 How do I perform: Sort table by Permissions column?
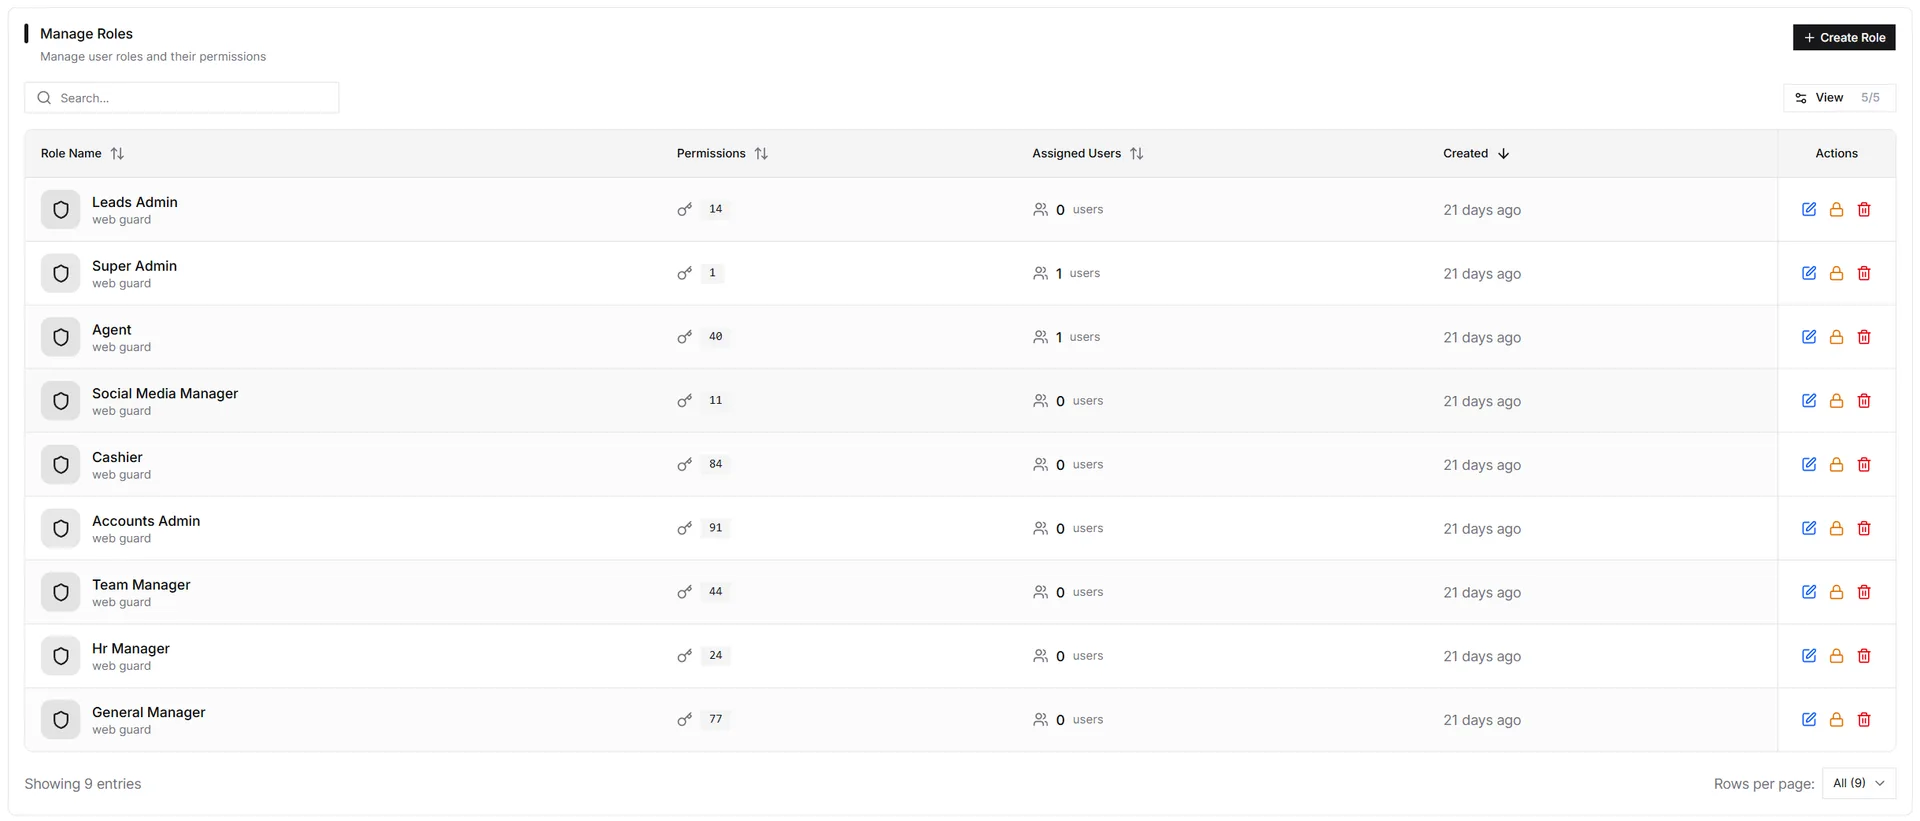coord(722,153)
